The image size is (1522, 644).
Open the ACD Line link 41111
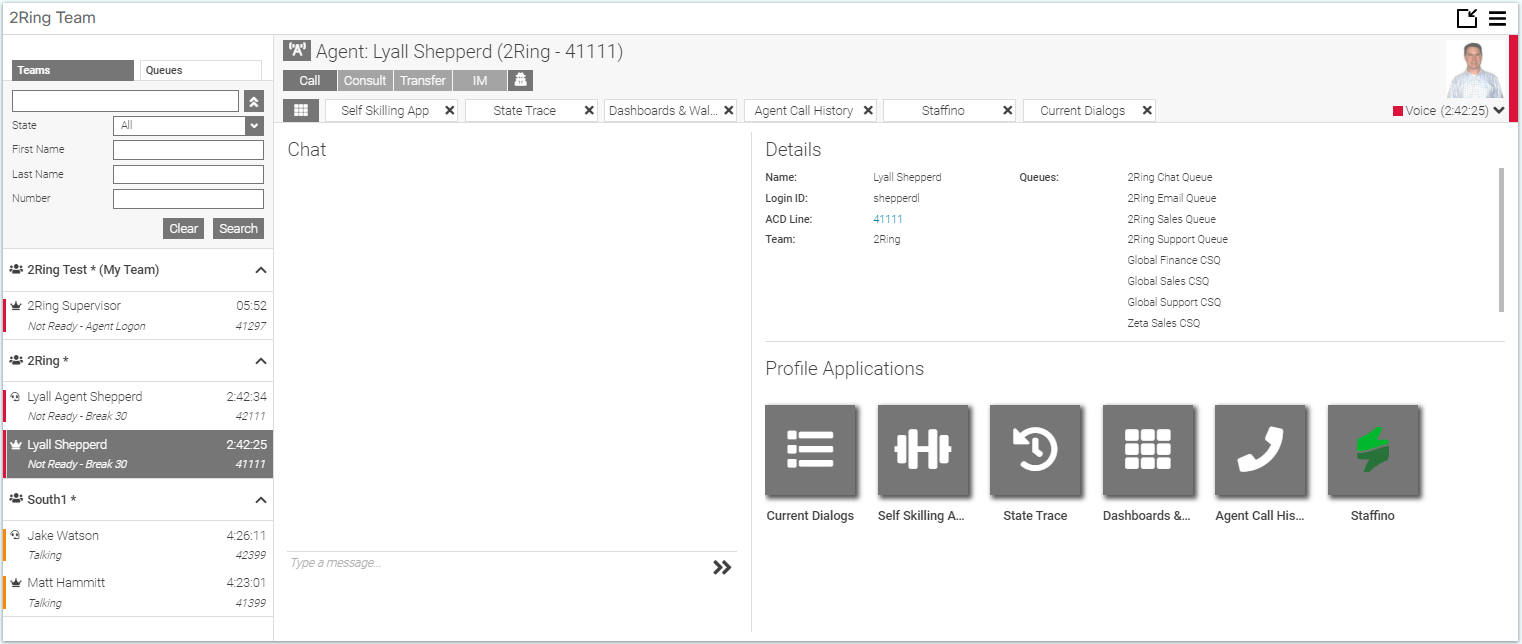887,219
